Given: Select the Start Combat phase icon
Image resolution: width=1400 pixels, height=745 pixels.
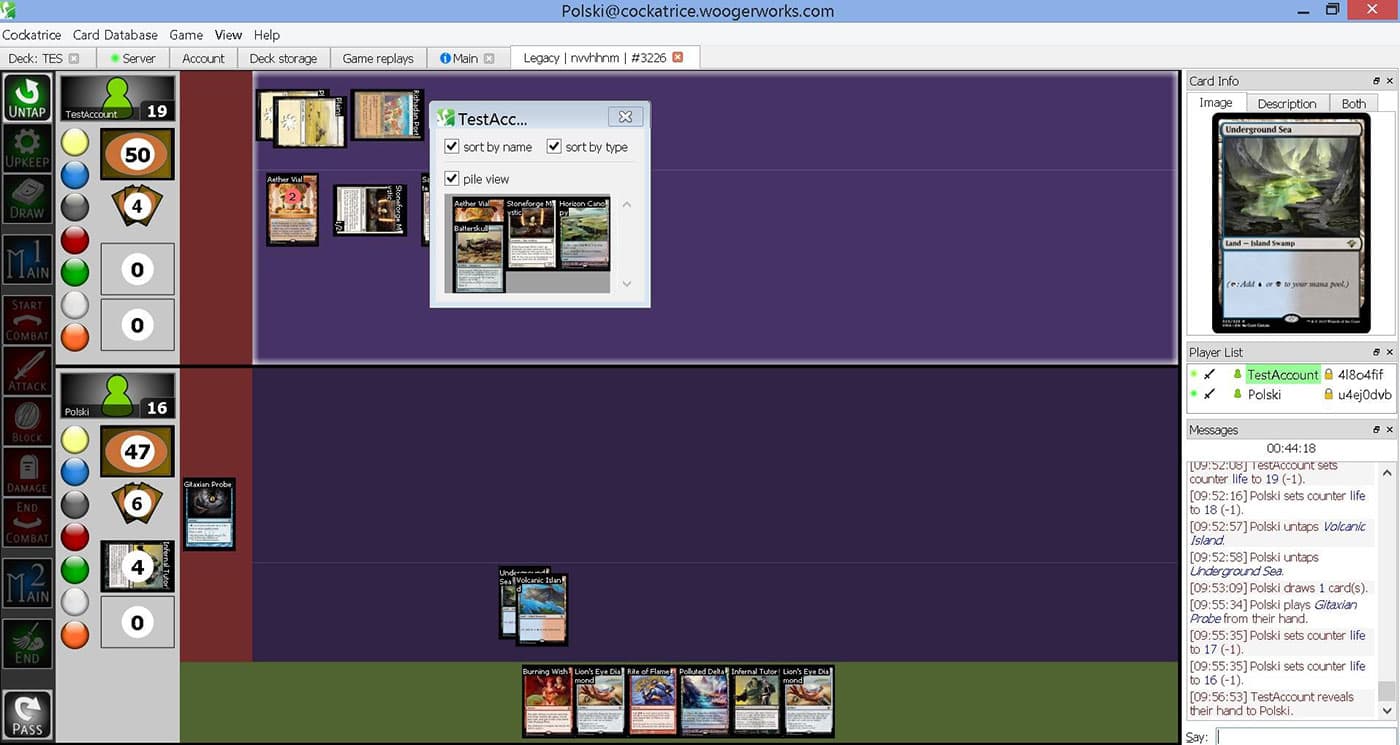Looking at the screenshot, I should [x=27, y=320].
